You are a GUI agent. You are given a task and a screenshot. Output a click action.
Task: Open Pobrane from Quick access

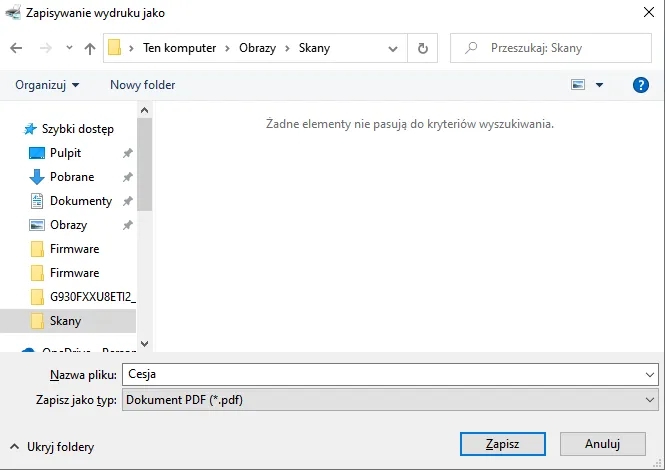pyautogui.click(x=72, y=177)
